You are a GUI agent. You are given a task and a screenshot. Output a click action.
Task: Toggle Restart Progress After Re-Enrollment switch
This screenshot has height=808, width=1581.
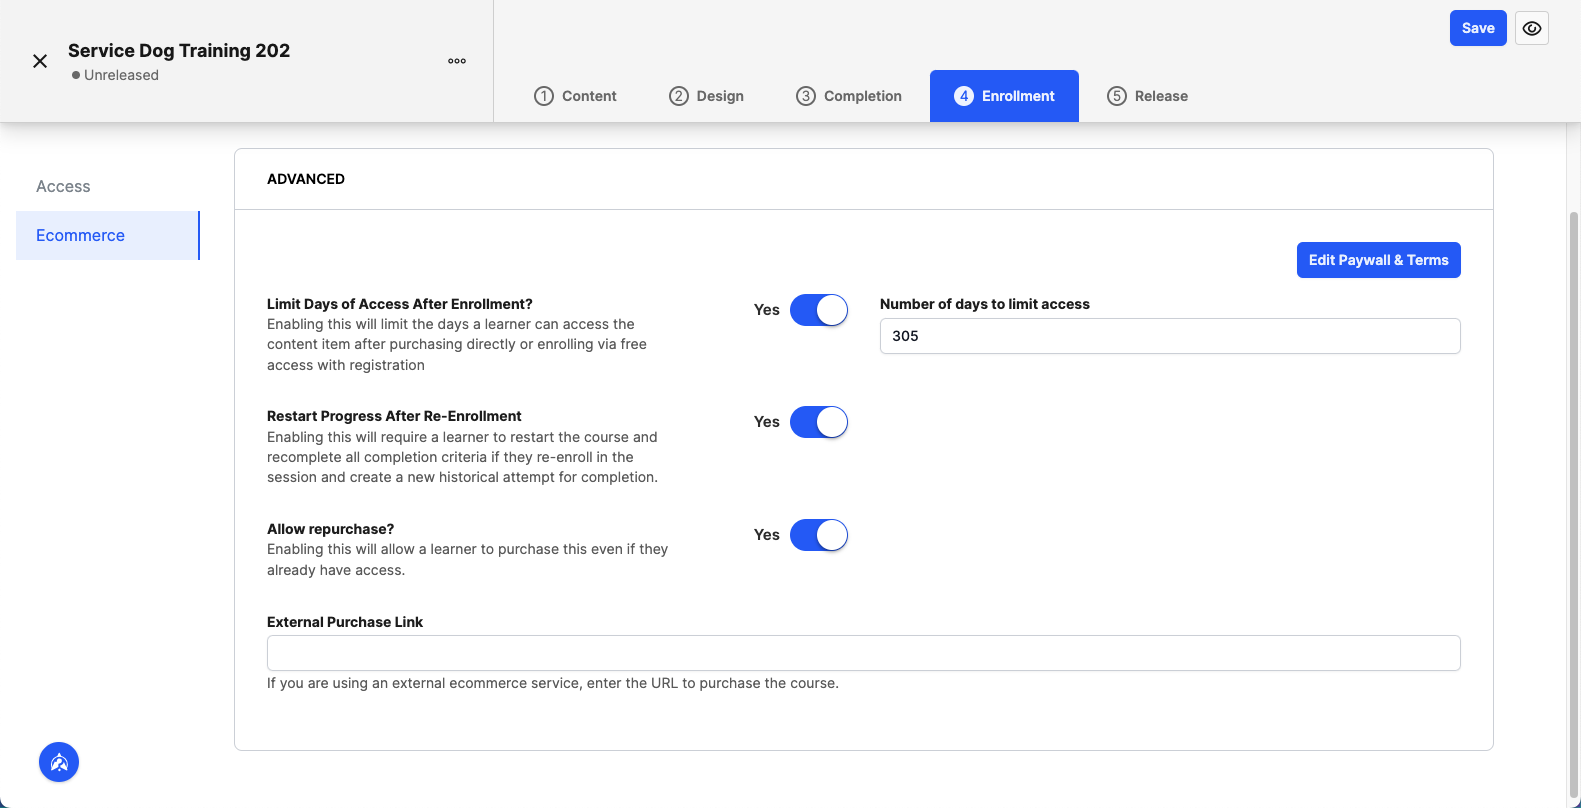819,422
